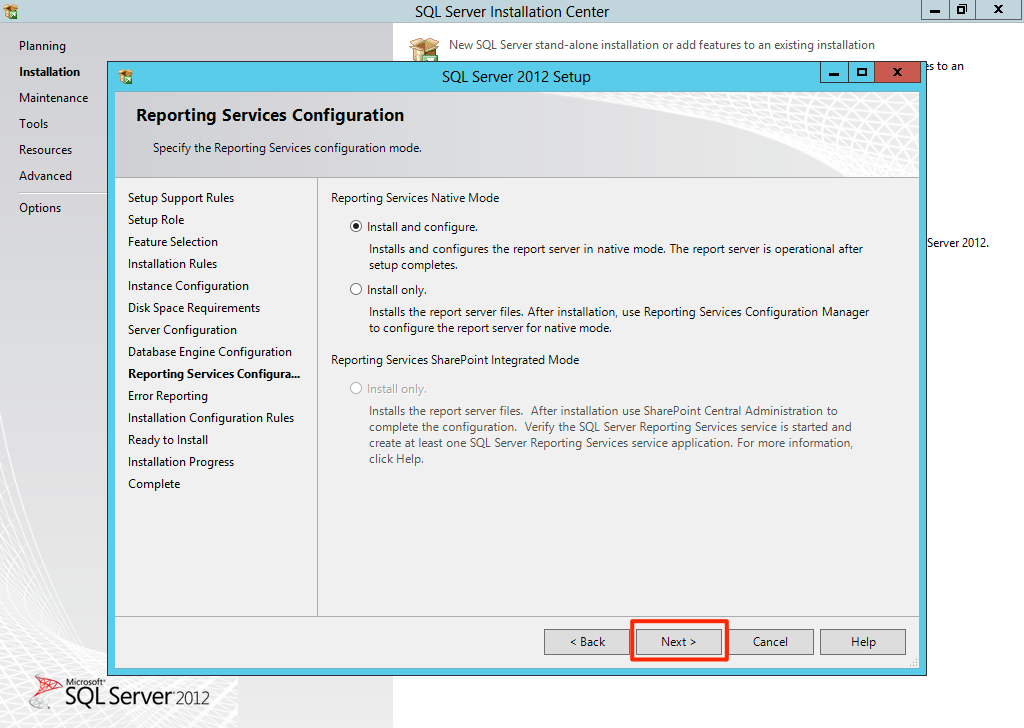Click the Reporting Services Native Mode heading
The image size is (1024, 728).
pos(415,198)
